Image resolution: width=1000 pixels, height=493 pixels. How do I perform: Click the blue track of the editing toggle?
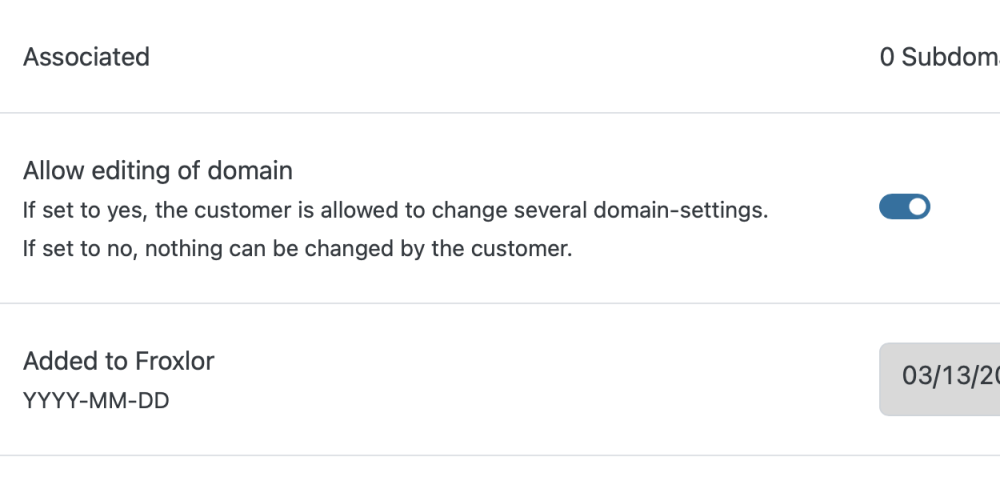point(892,207)
